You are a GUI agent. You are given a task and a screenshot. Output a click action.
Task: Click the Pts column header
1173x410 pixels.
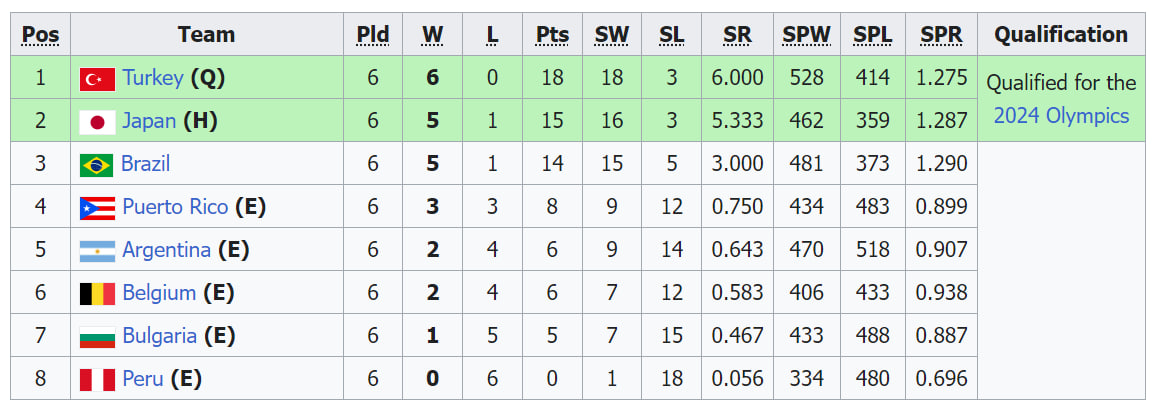(552, 34)
